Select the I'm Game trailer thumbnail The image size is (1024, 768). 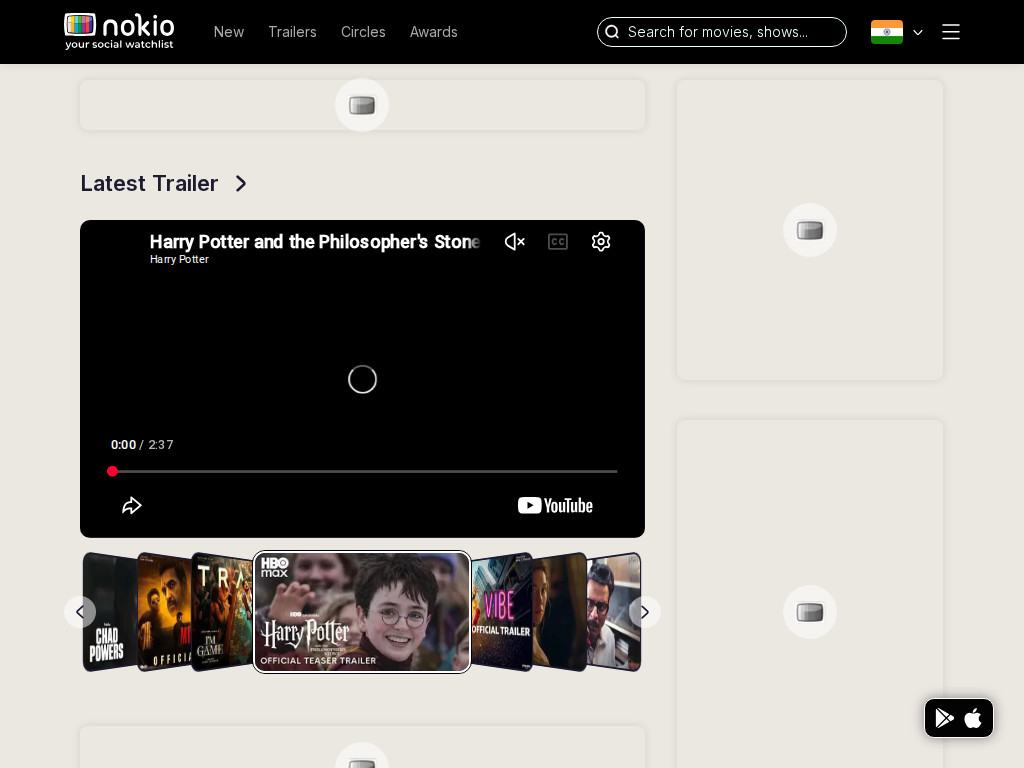click(222, 612)
